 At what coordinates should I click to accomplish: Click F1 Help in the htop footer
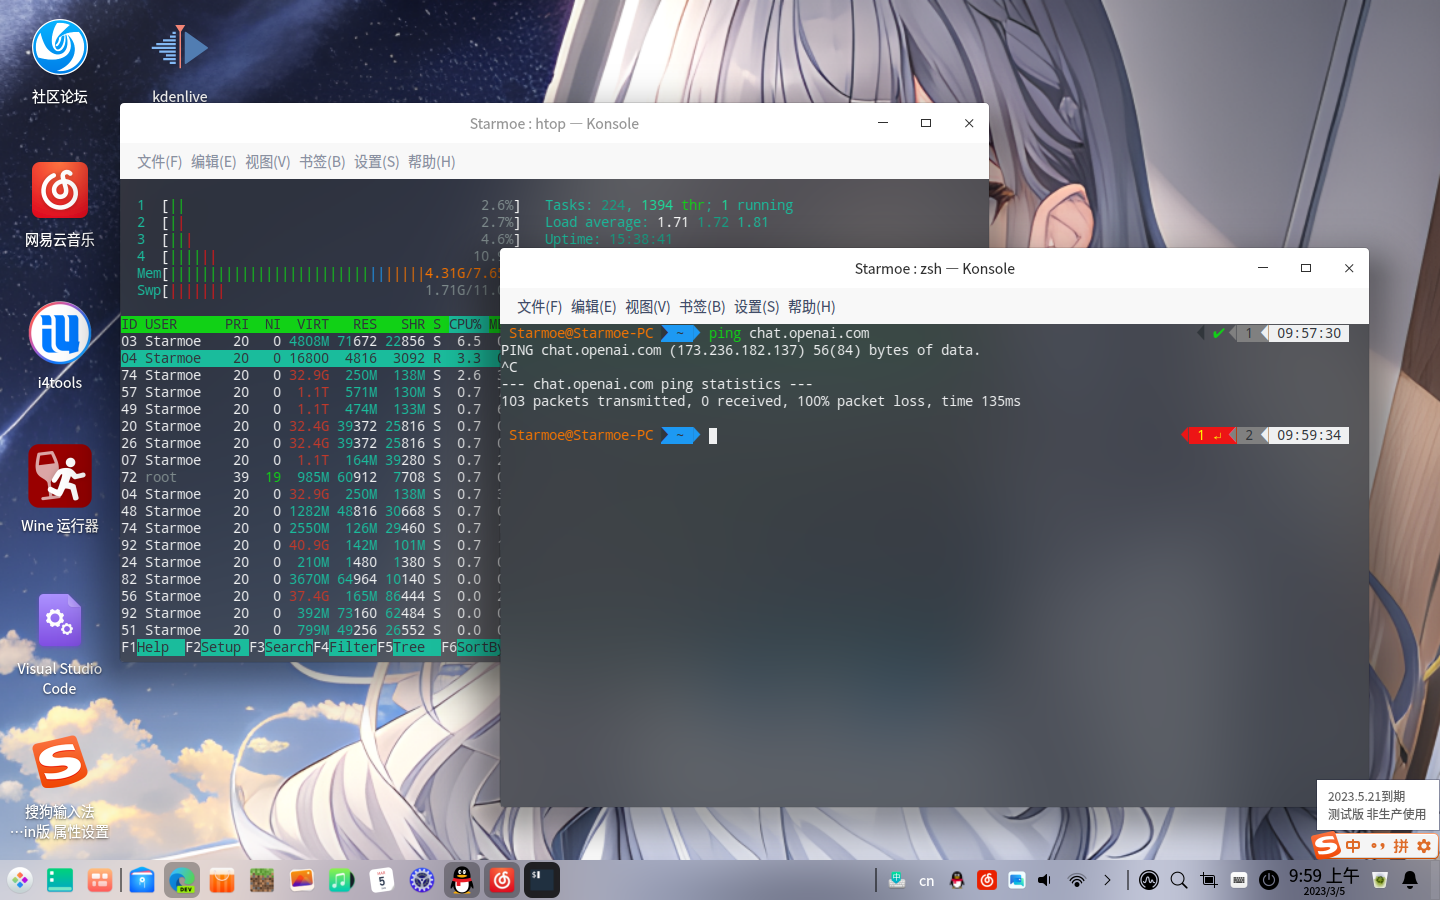coord(153,647)
